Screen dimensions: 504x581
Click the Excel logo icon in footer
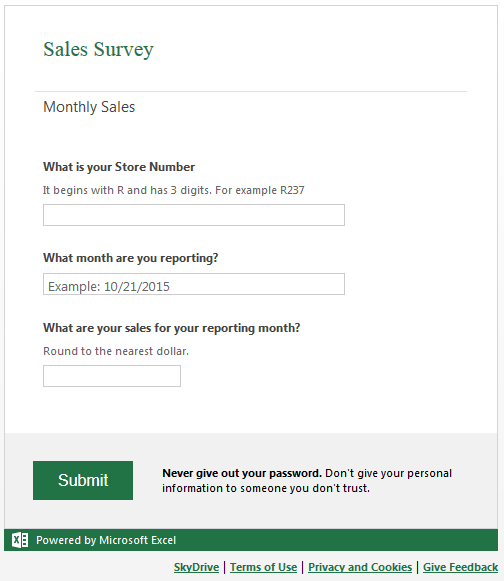click(x=20, y=540)
